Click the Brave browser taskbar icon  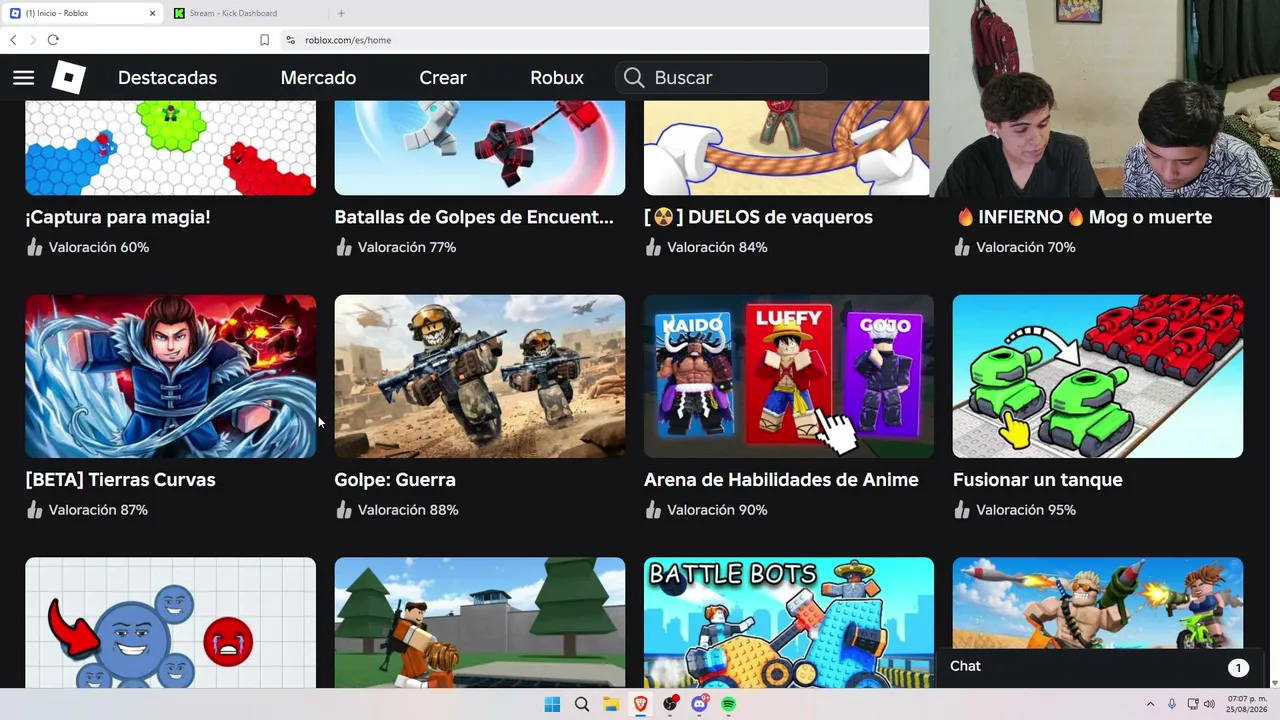point(640,704)
